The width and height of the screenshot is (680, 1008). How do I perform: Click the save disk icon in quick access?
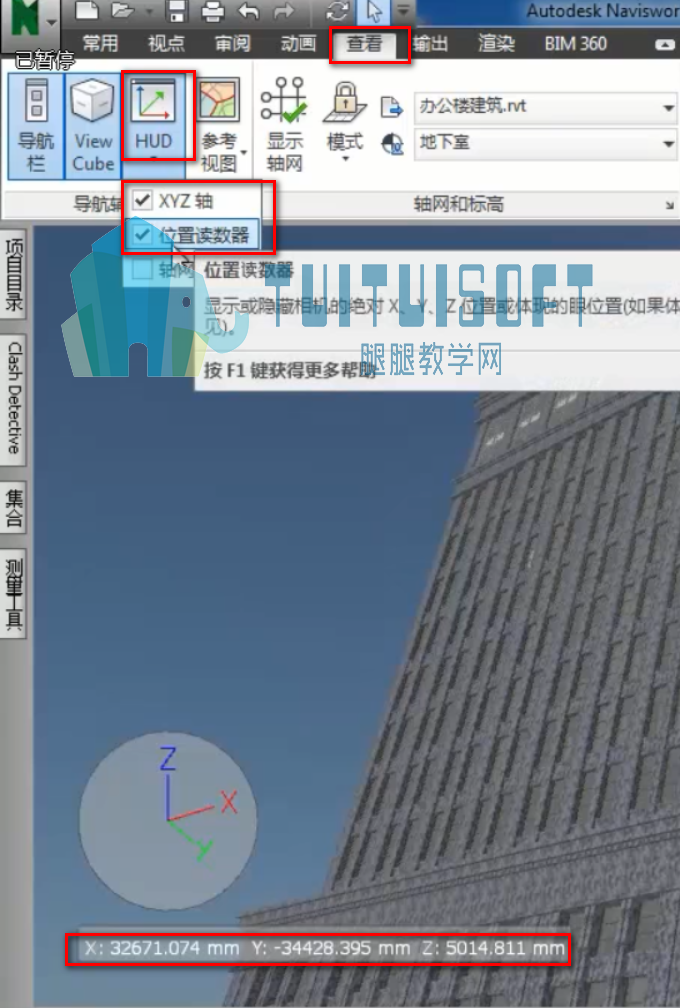[176, 11]
